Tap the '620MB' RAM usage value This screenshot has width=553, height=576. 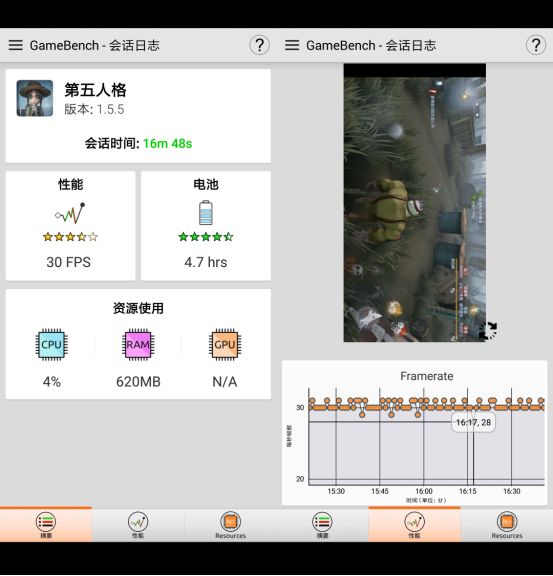[138, 382]
